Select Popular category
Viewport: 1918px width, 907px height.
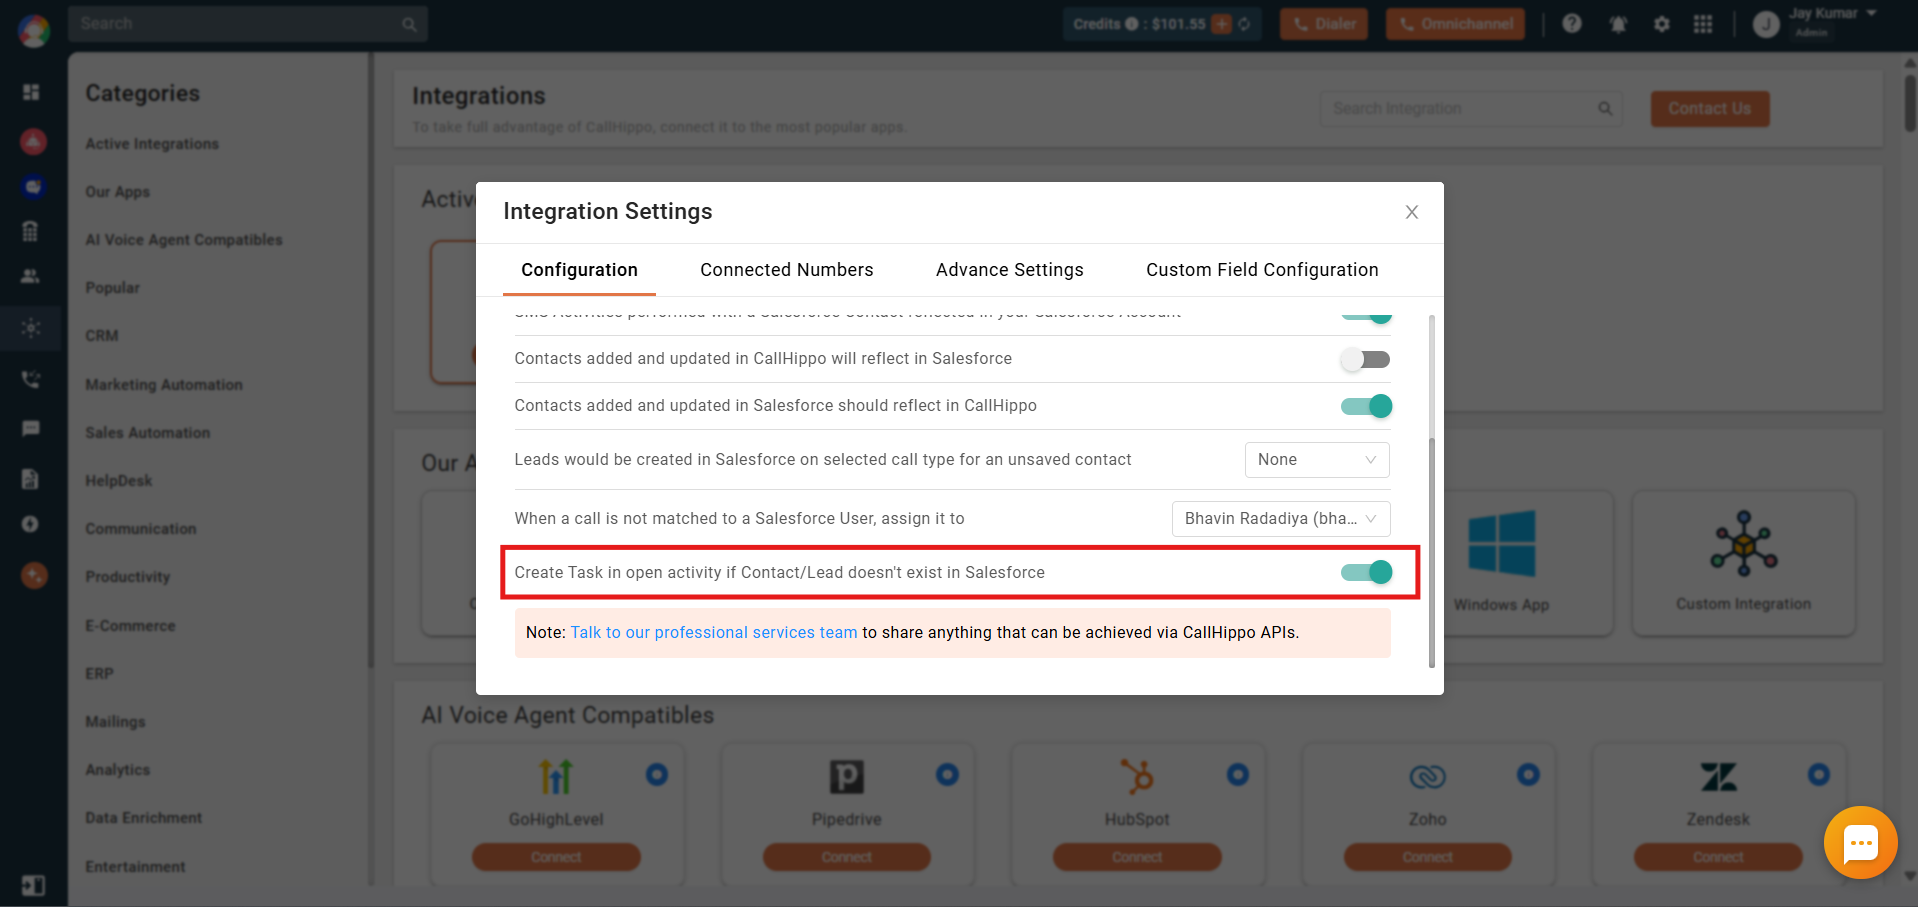(x=113, y=288)
